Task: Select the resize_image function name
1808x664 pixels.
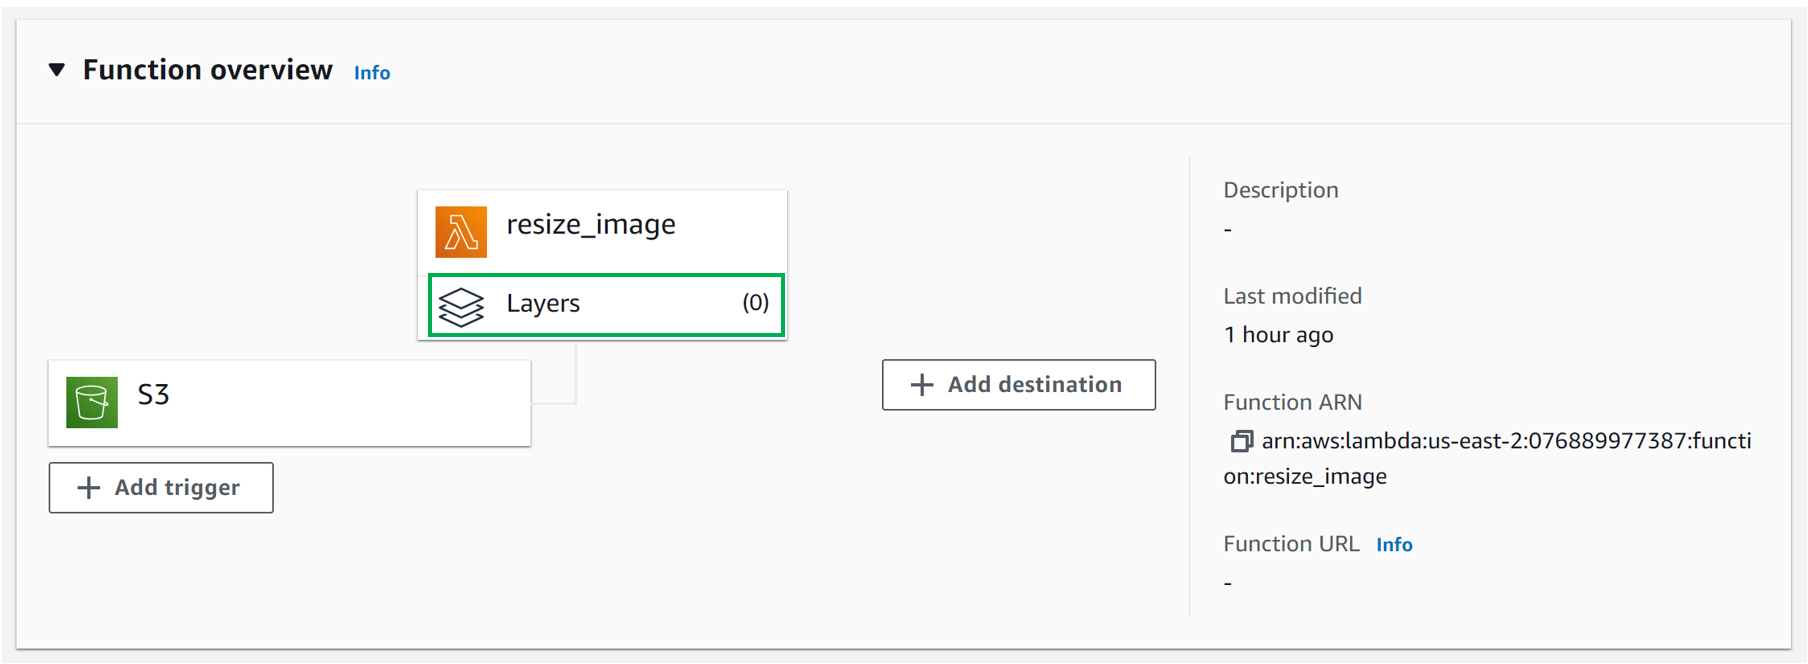Action: 591,225
